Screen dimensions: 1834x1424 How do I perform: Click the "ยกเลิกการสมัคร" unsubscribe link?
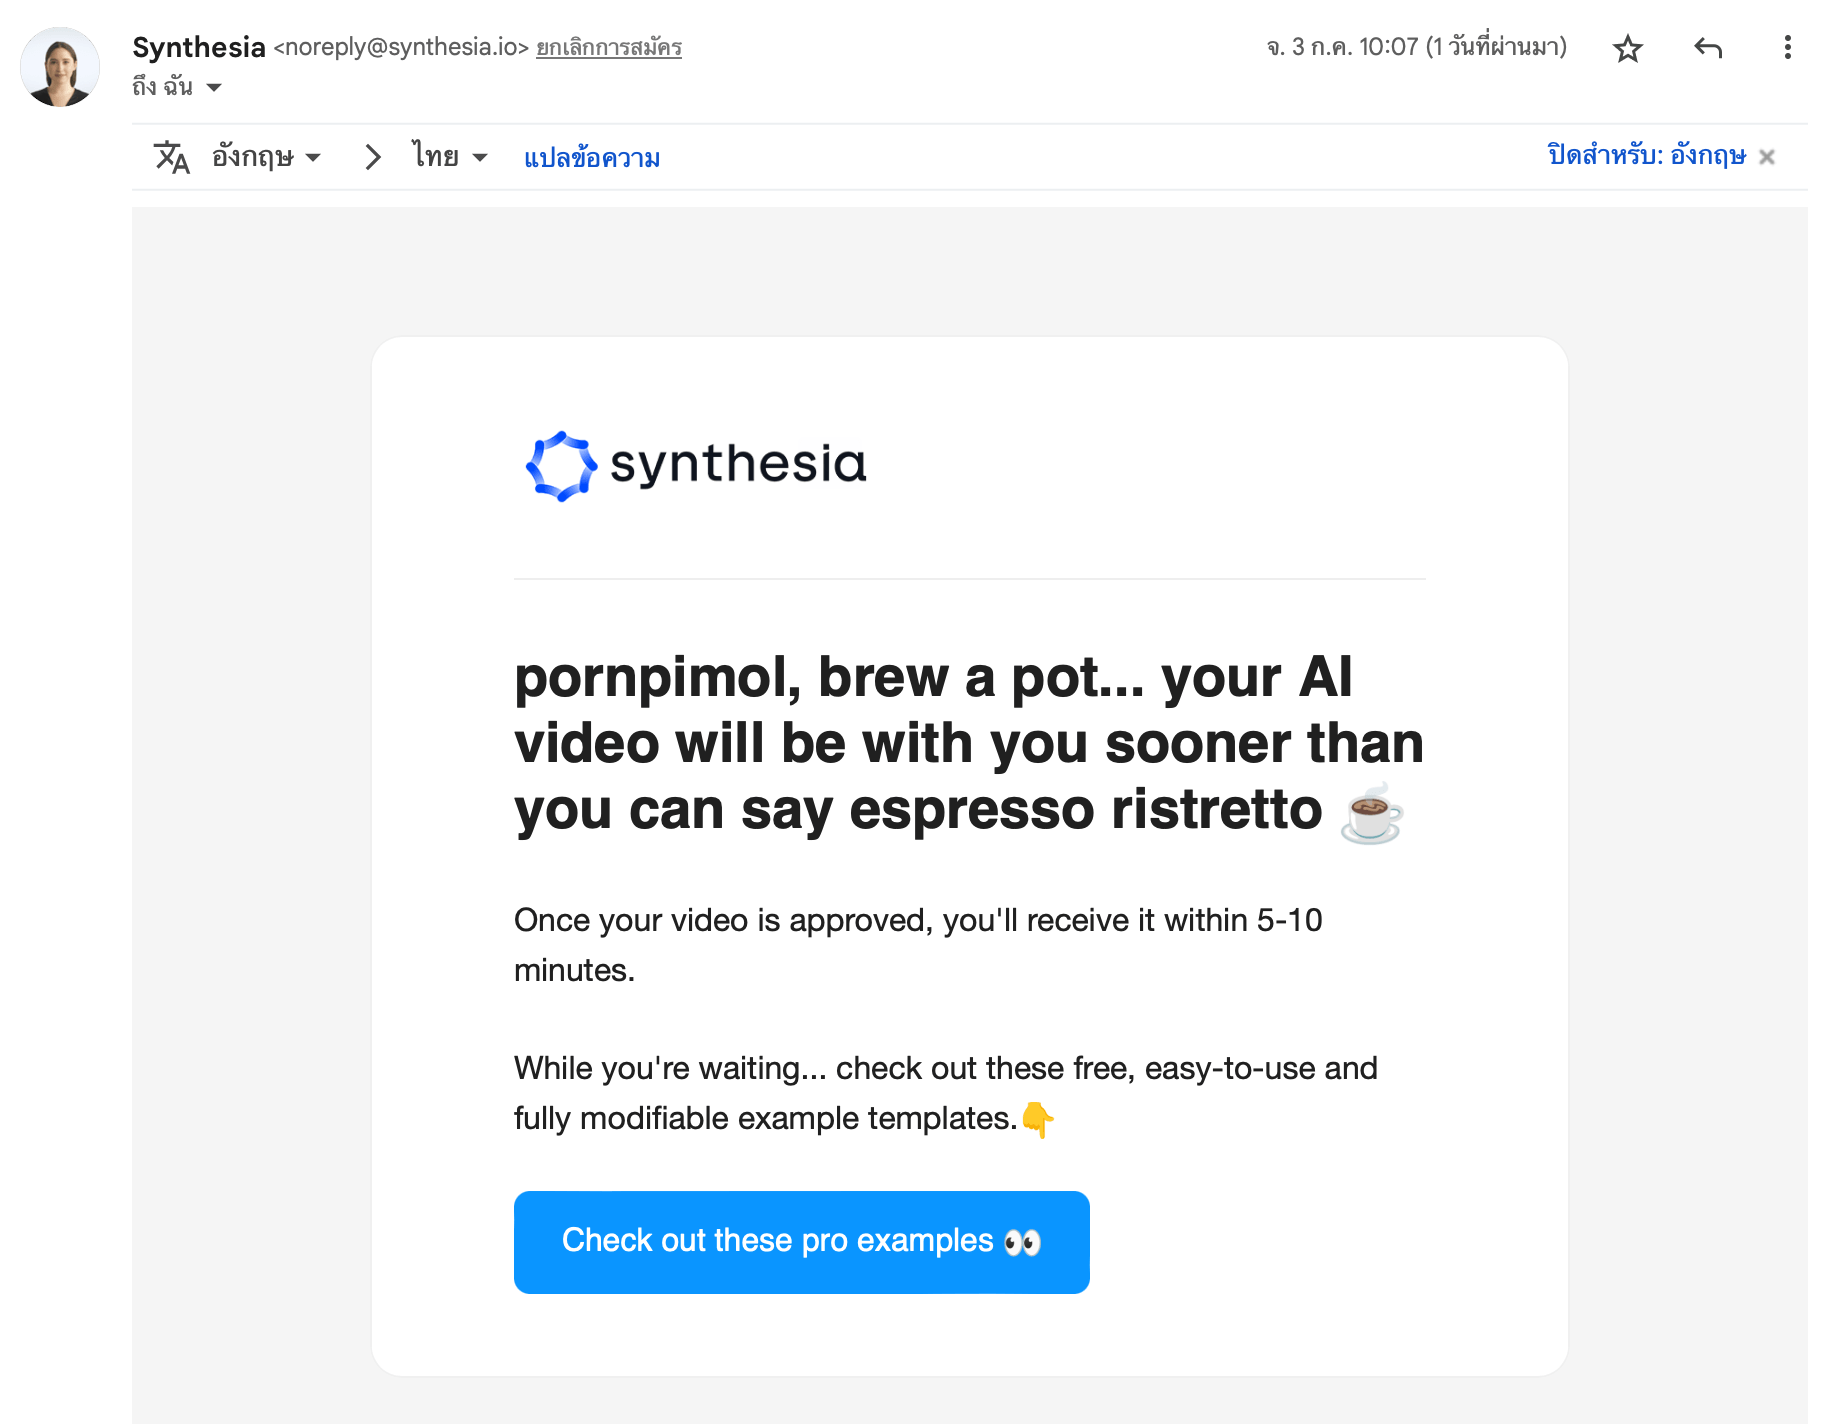[x=608, y=47]
